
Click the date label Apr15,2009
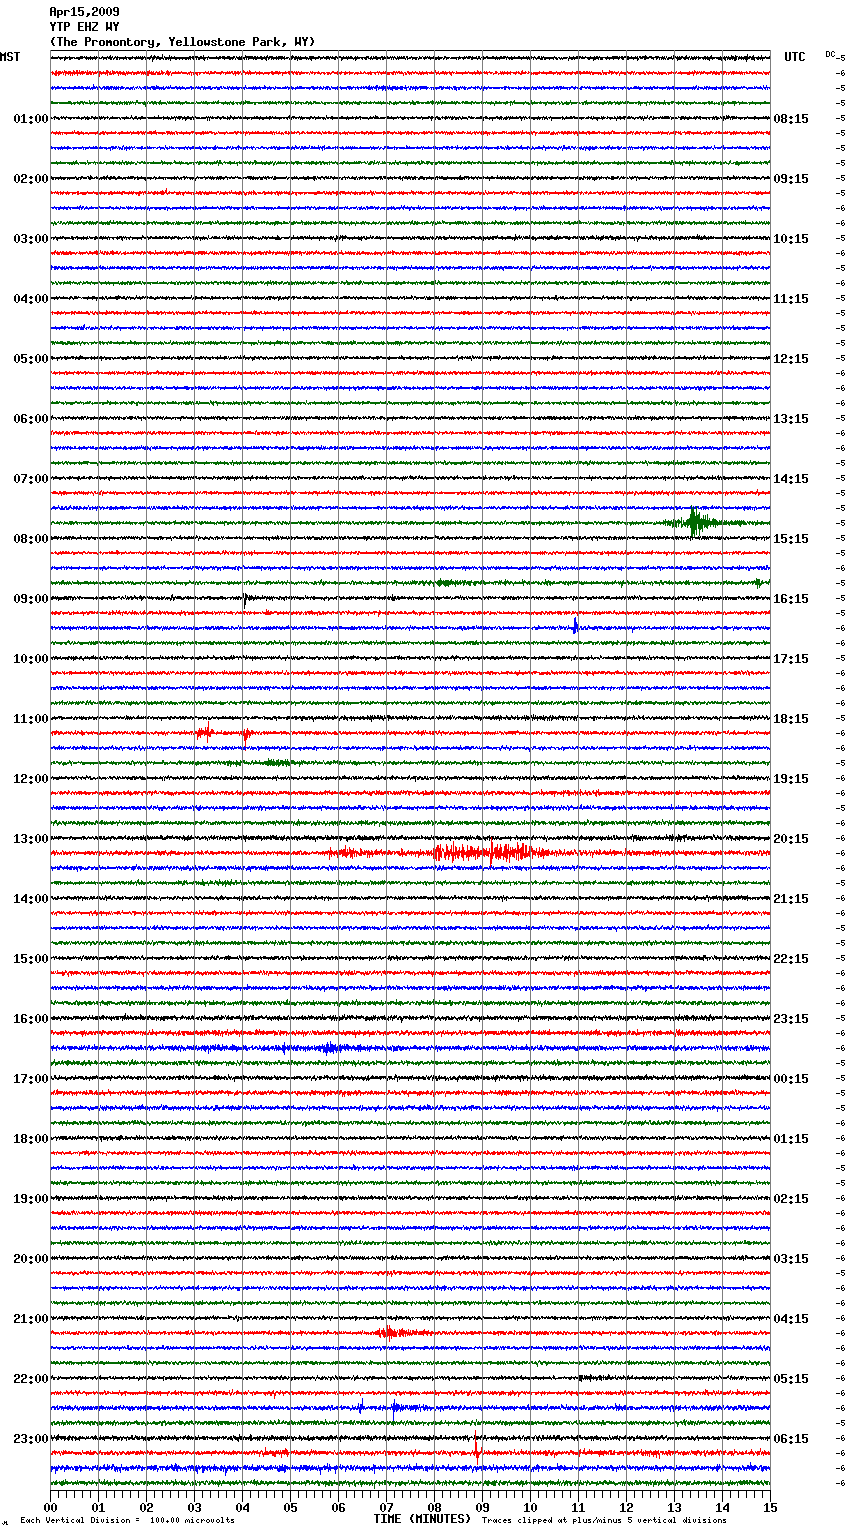(84, 12)
